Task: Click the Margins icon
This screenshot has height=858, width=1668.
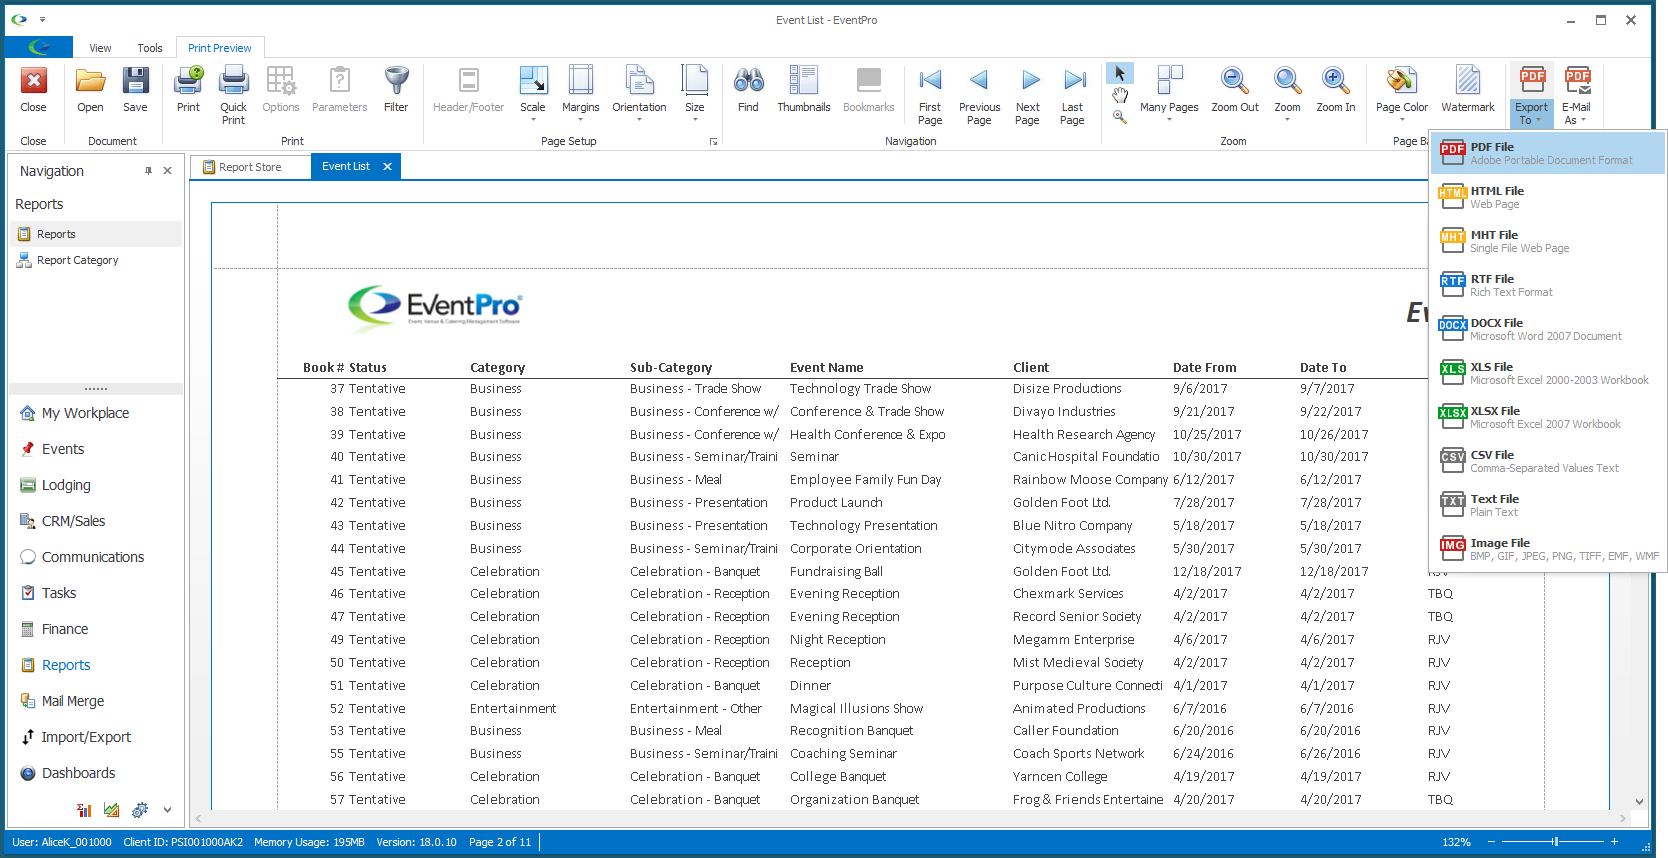Action: coord(580,82)
